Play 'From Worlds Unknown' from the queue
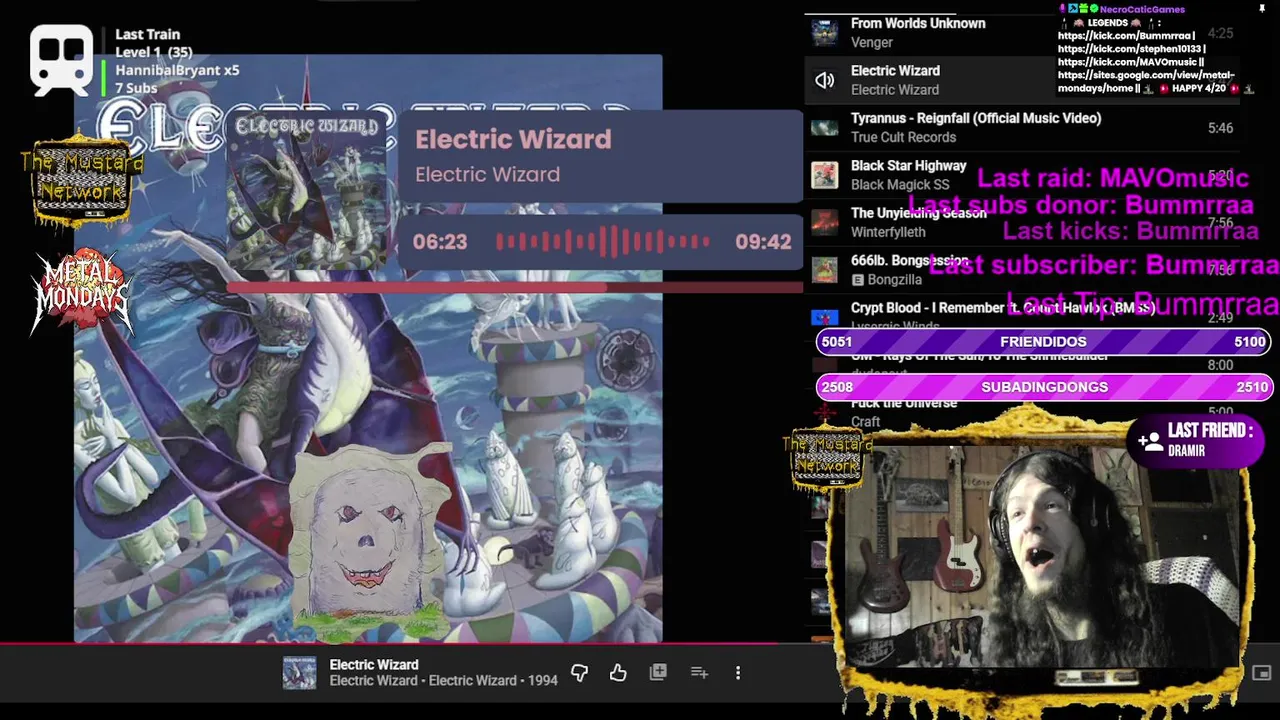 pyautogui.click(x=918, y=23)
